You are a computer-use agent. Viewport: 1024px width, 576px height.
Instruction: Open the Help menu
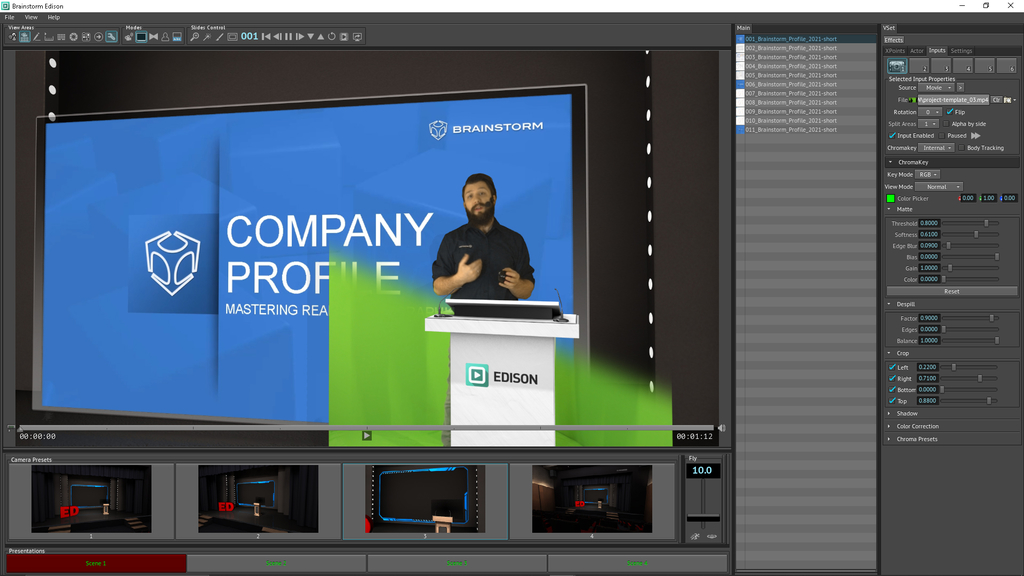point(54,17)
